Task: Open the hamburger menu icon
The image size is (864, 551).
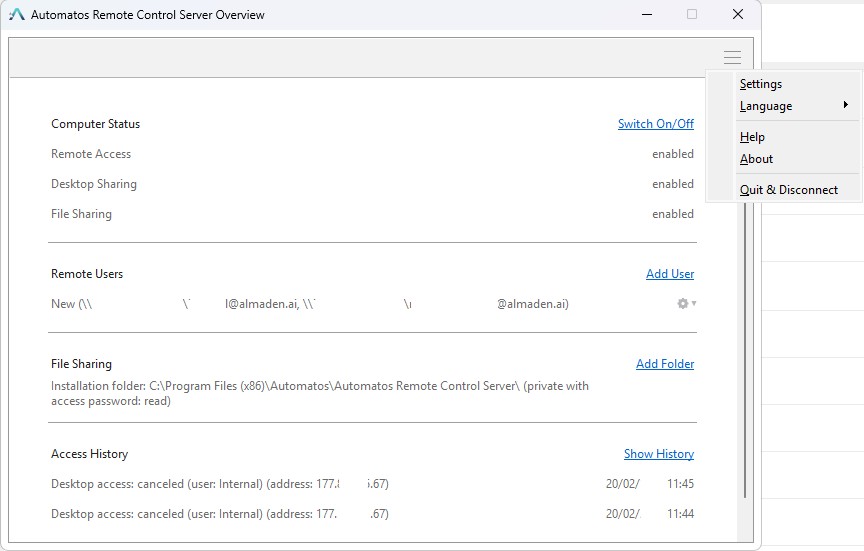Action: [732, 57]
